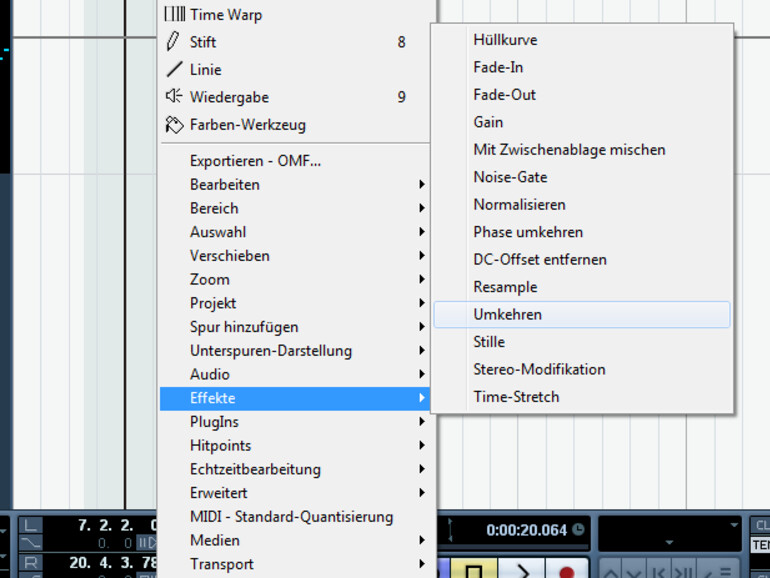Click the punch-in ramp icon below L
The width and height of the screenshot is (770, 578).
30,542
